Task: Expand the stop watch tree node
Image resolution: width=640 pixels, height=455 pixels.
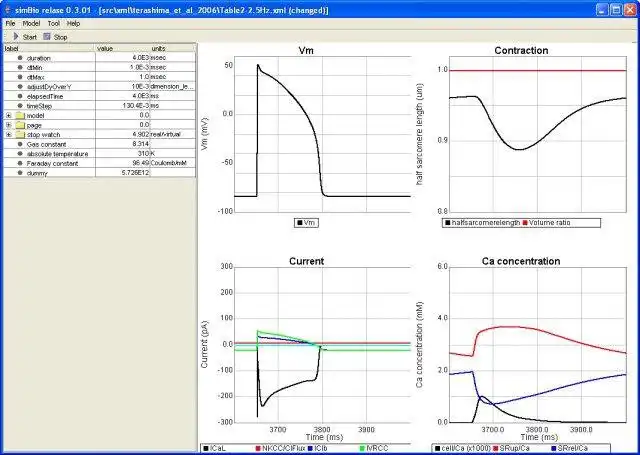Action: [9, 135]
